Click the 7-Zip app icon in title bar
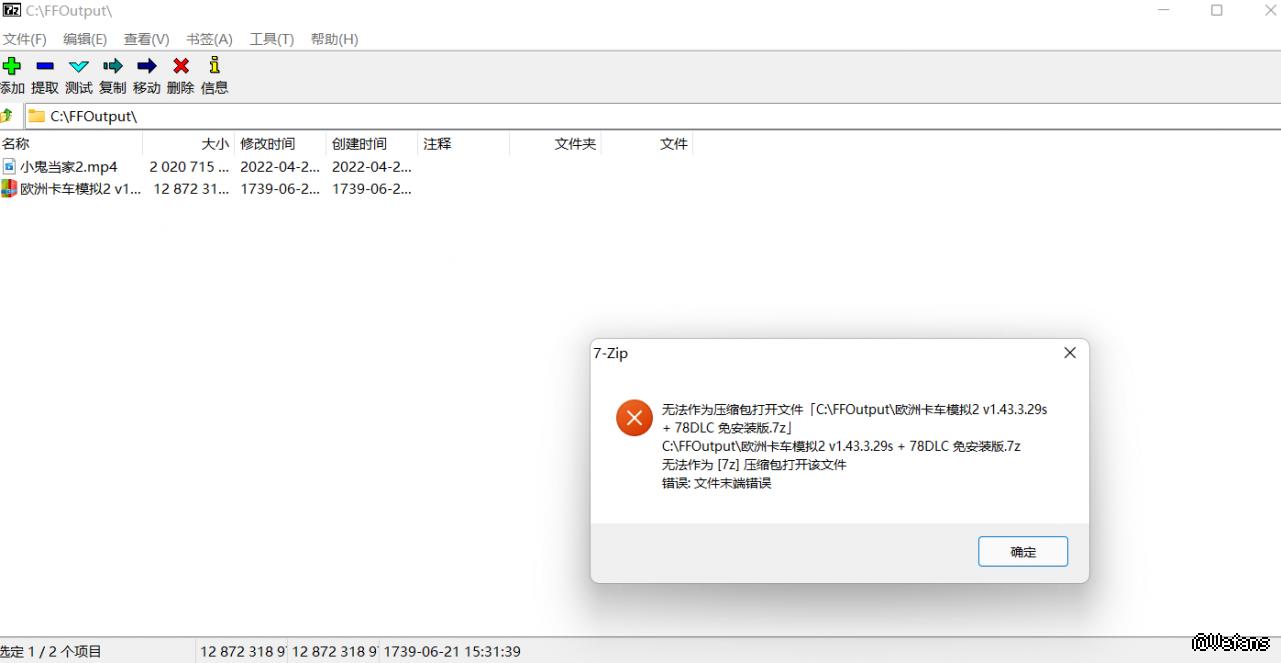 click(12, 10)
